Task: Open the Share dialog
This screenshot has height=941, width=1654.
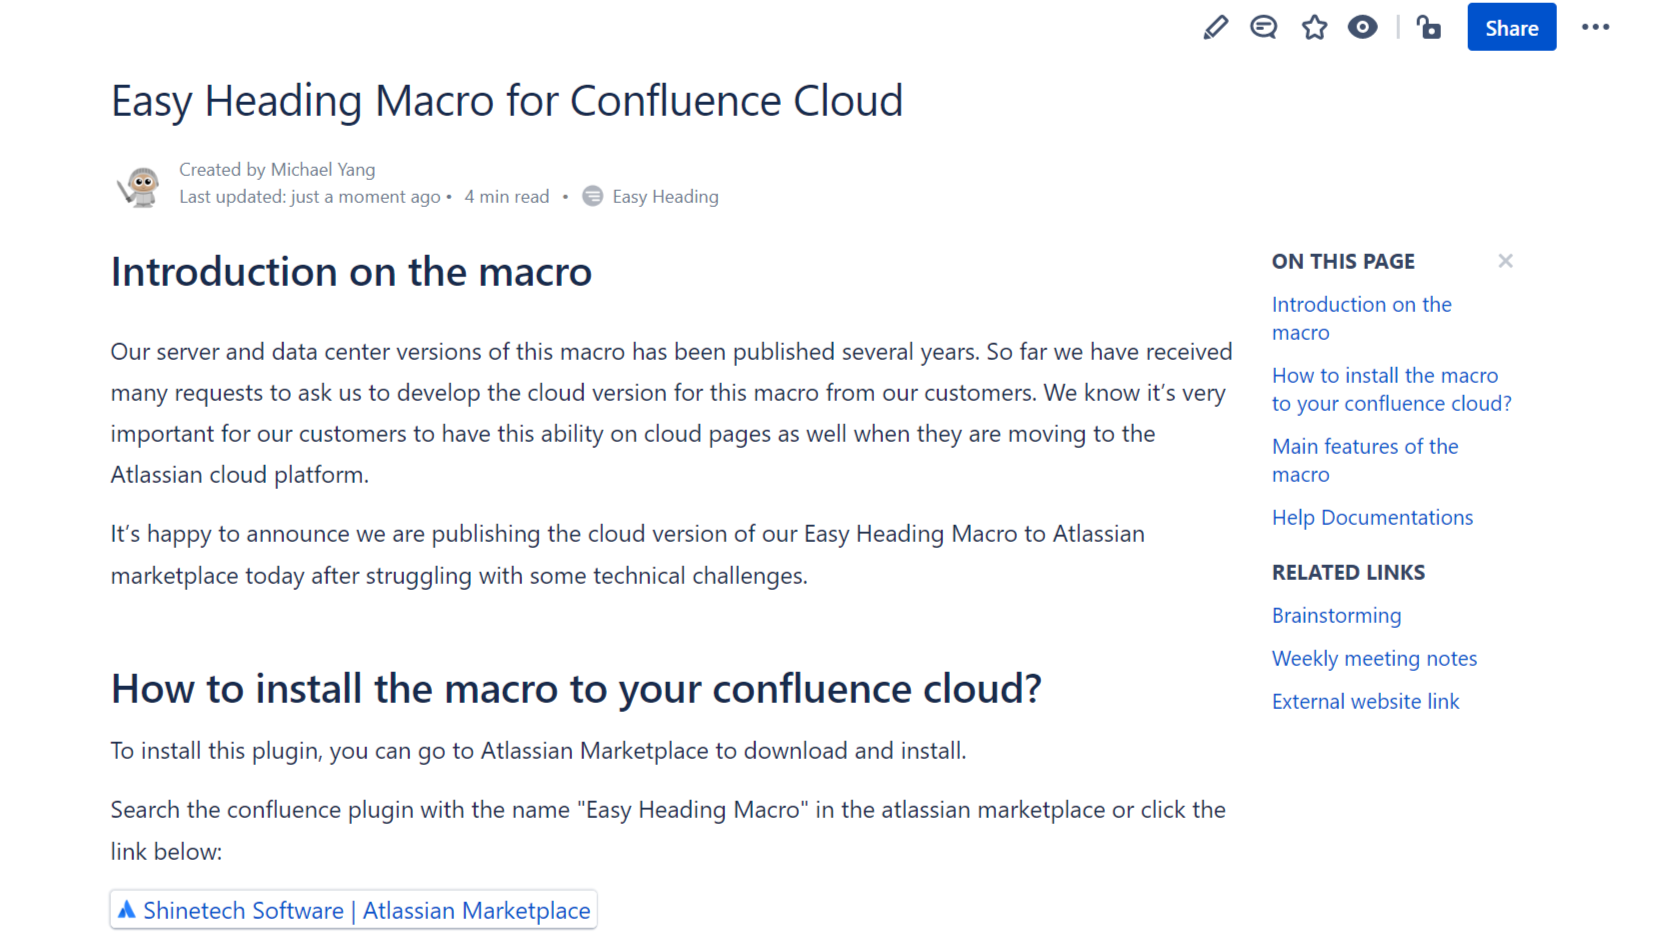Action: [x=1511, y=27]
